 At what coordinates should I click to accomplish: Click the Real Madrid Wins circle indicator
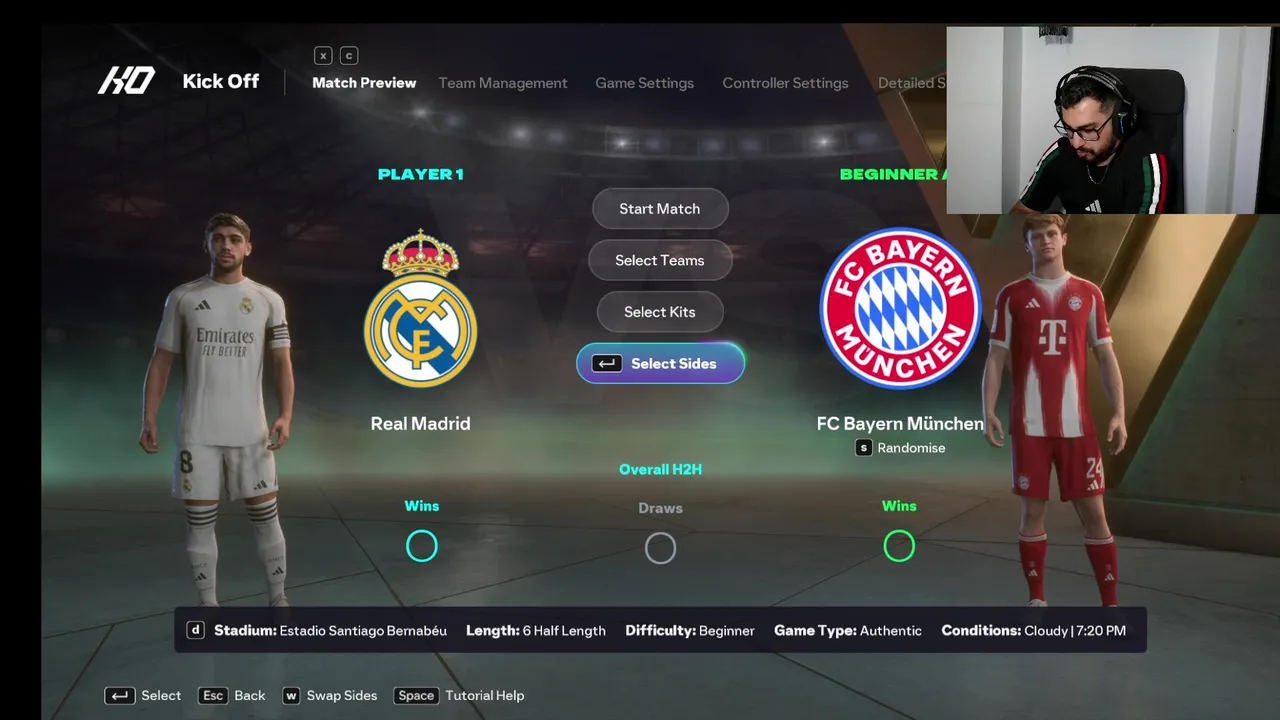click(422, 546)
